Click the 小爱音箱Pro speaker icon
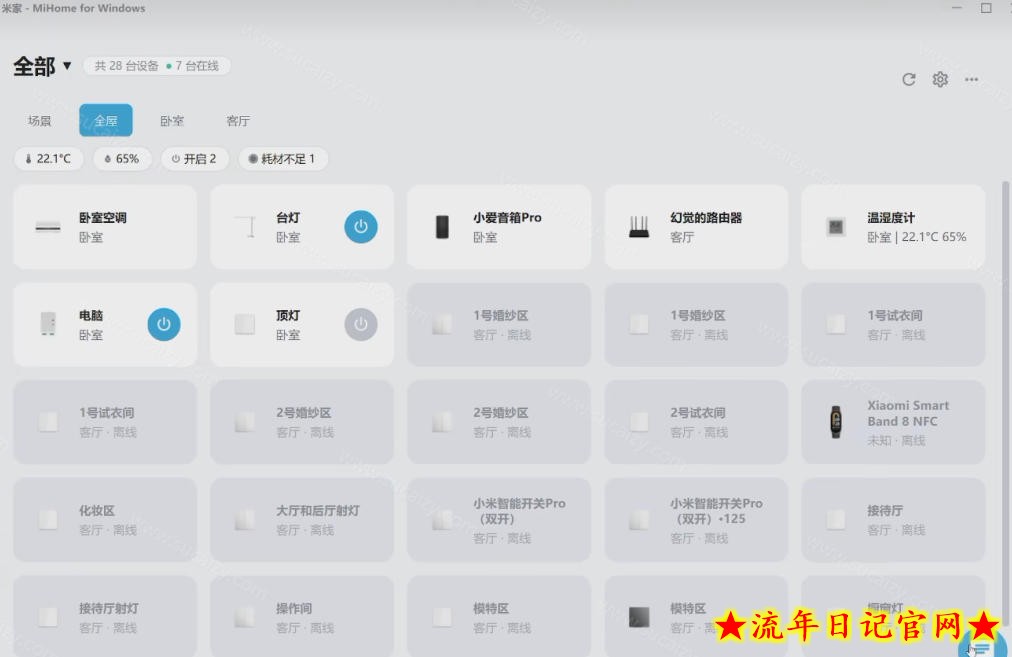Viewport: 1012px width, 657px height. point(442,227)
